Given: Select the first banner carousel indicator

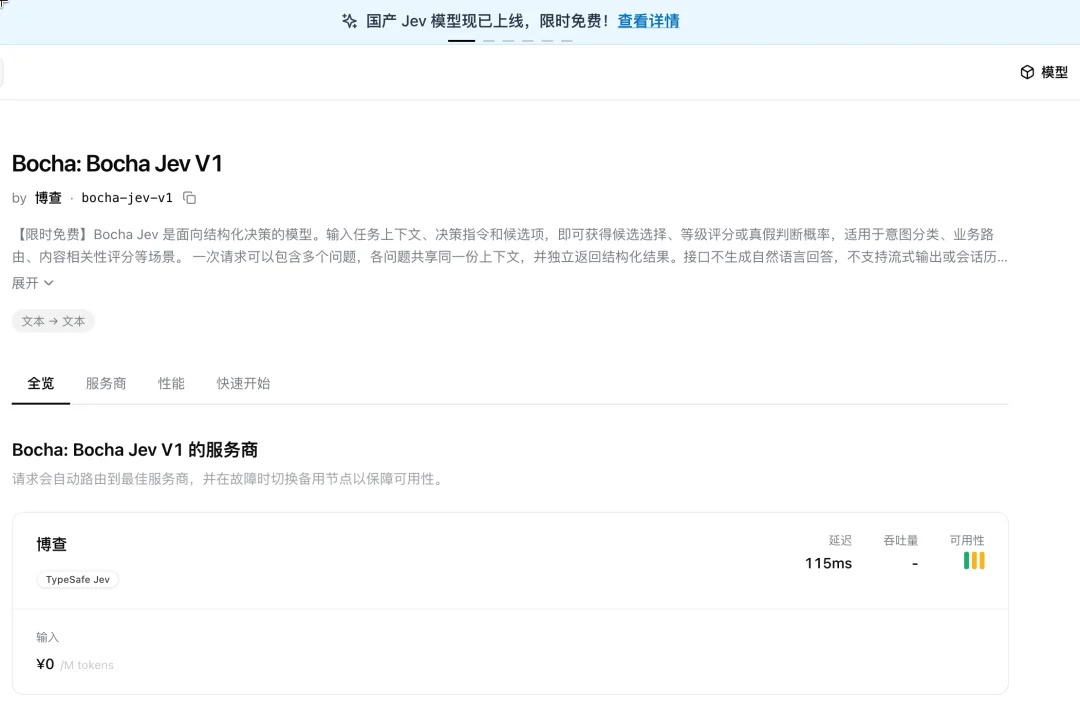Looking at the screenshot, I should click(x=461, y=41).
